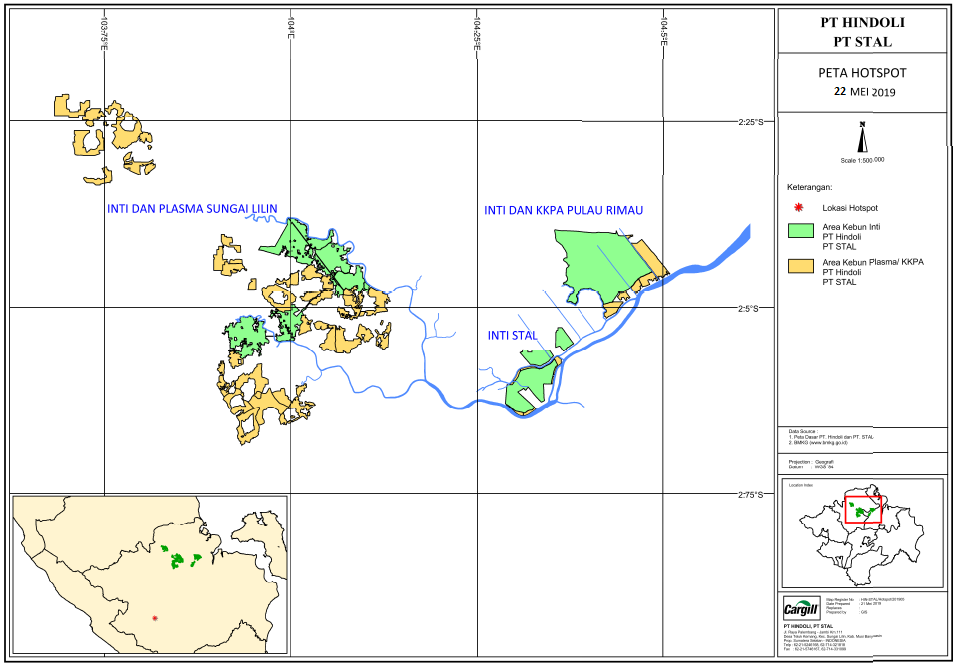Click the PETA HOTSPOT title text

[861, 72]
